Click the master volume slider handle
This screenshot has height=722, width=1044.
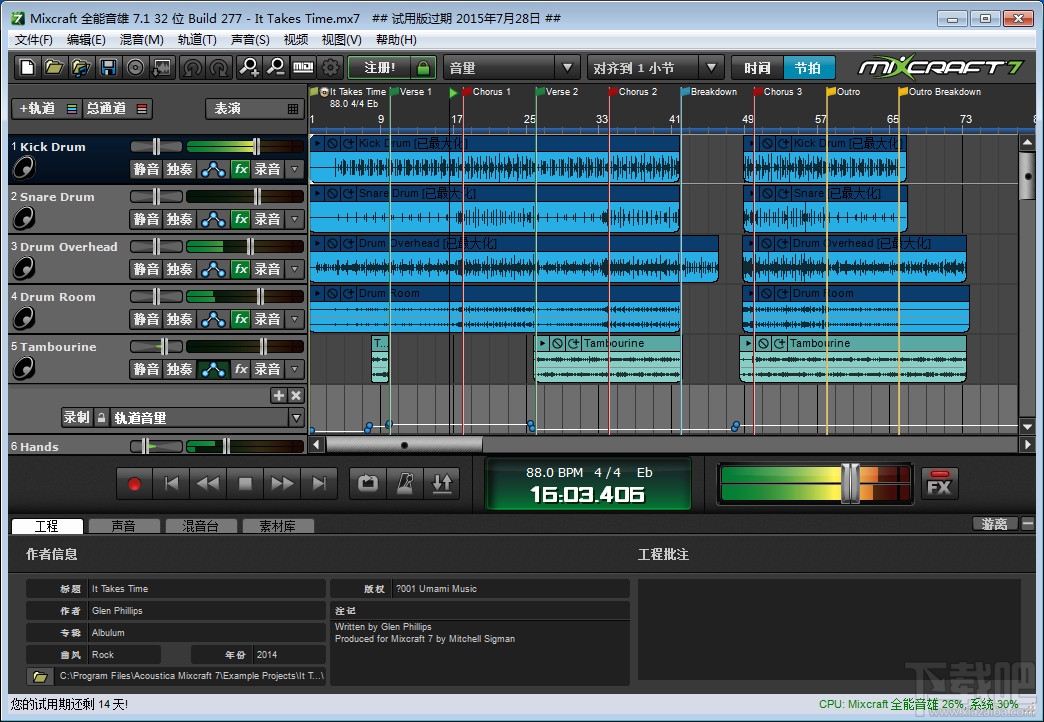pyautogui.click(x=850, y=483)
